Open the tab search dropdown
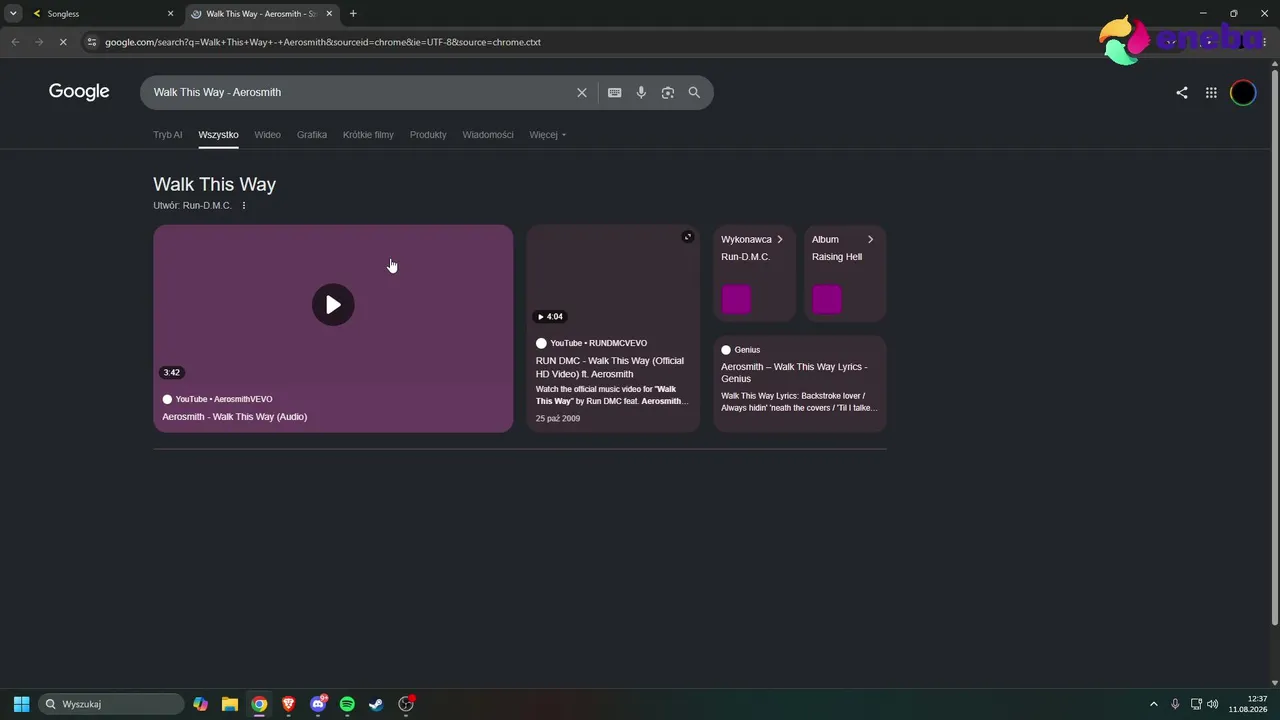The height and width of the screenshot is (720, 1280). coord(13,14)
